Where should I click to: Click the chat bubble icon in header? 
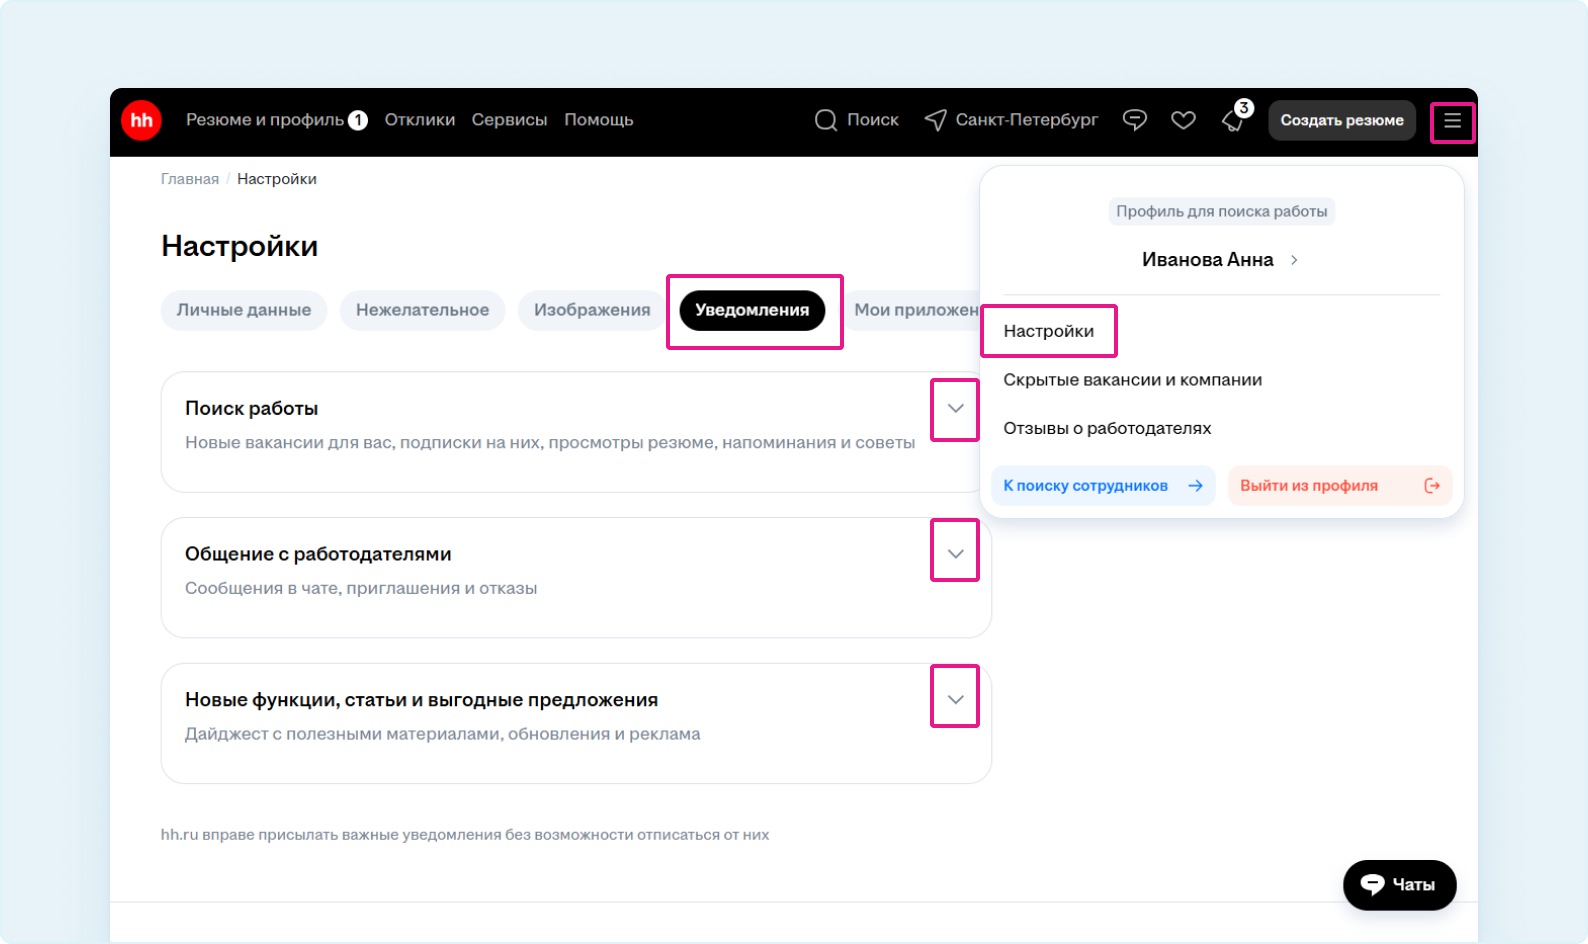pos(1134,121)
